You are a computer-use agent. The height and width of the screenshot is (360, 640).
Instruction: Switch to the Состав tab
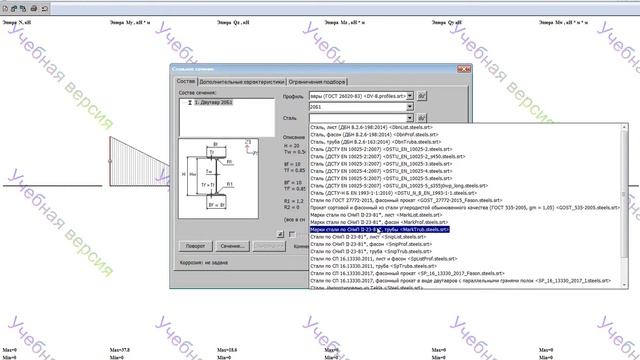pyautogui.click(x=186, y=81)
